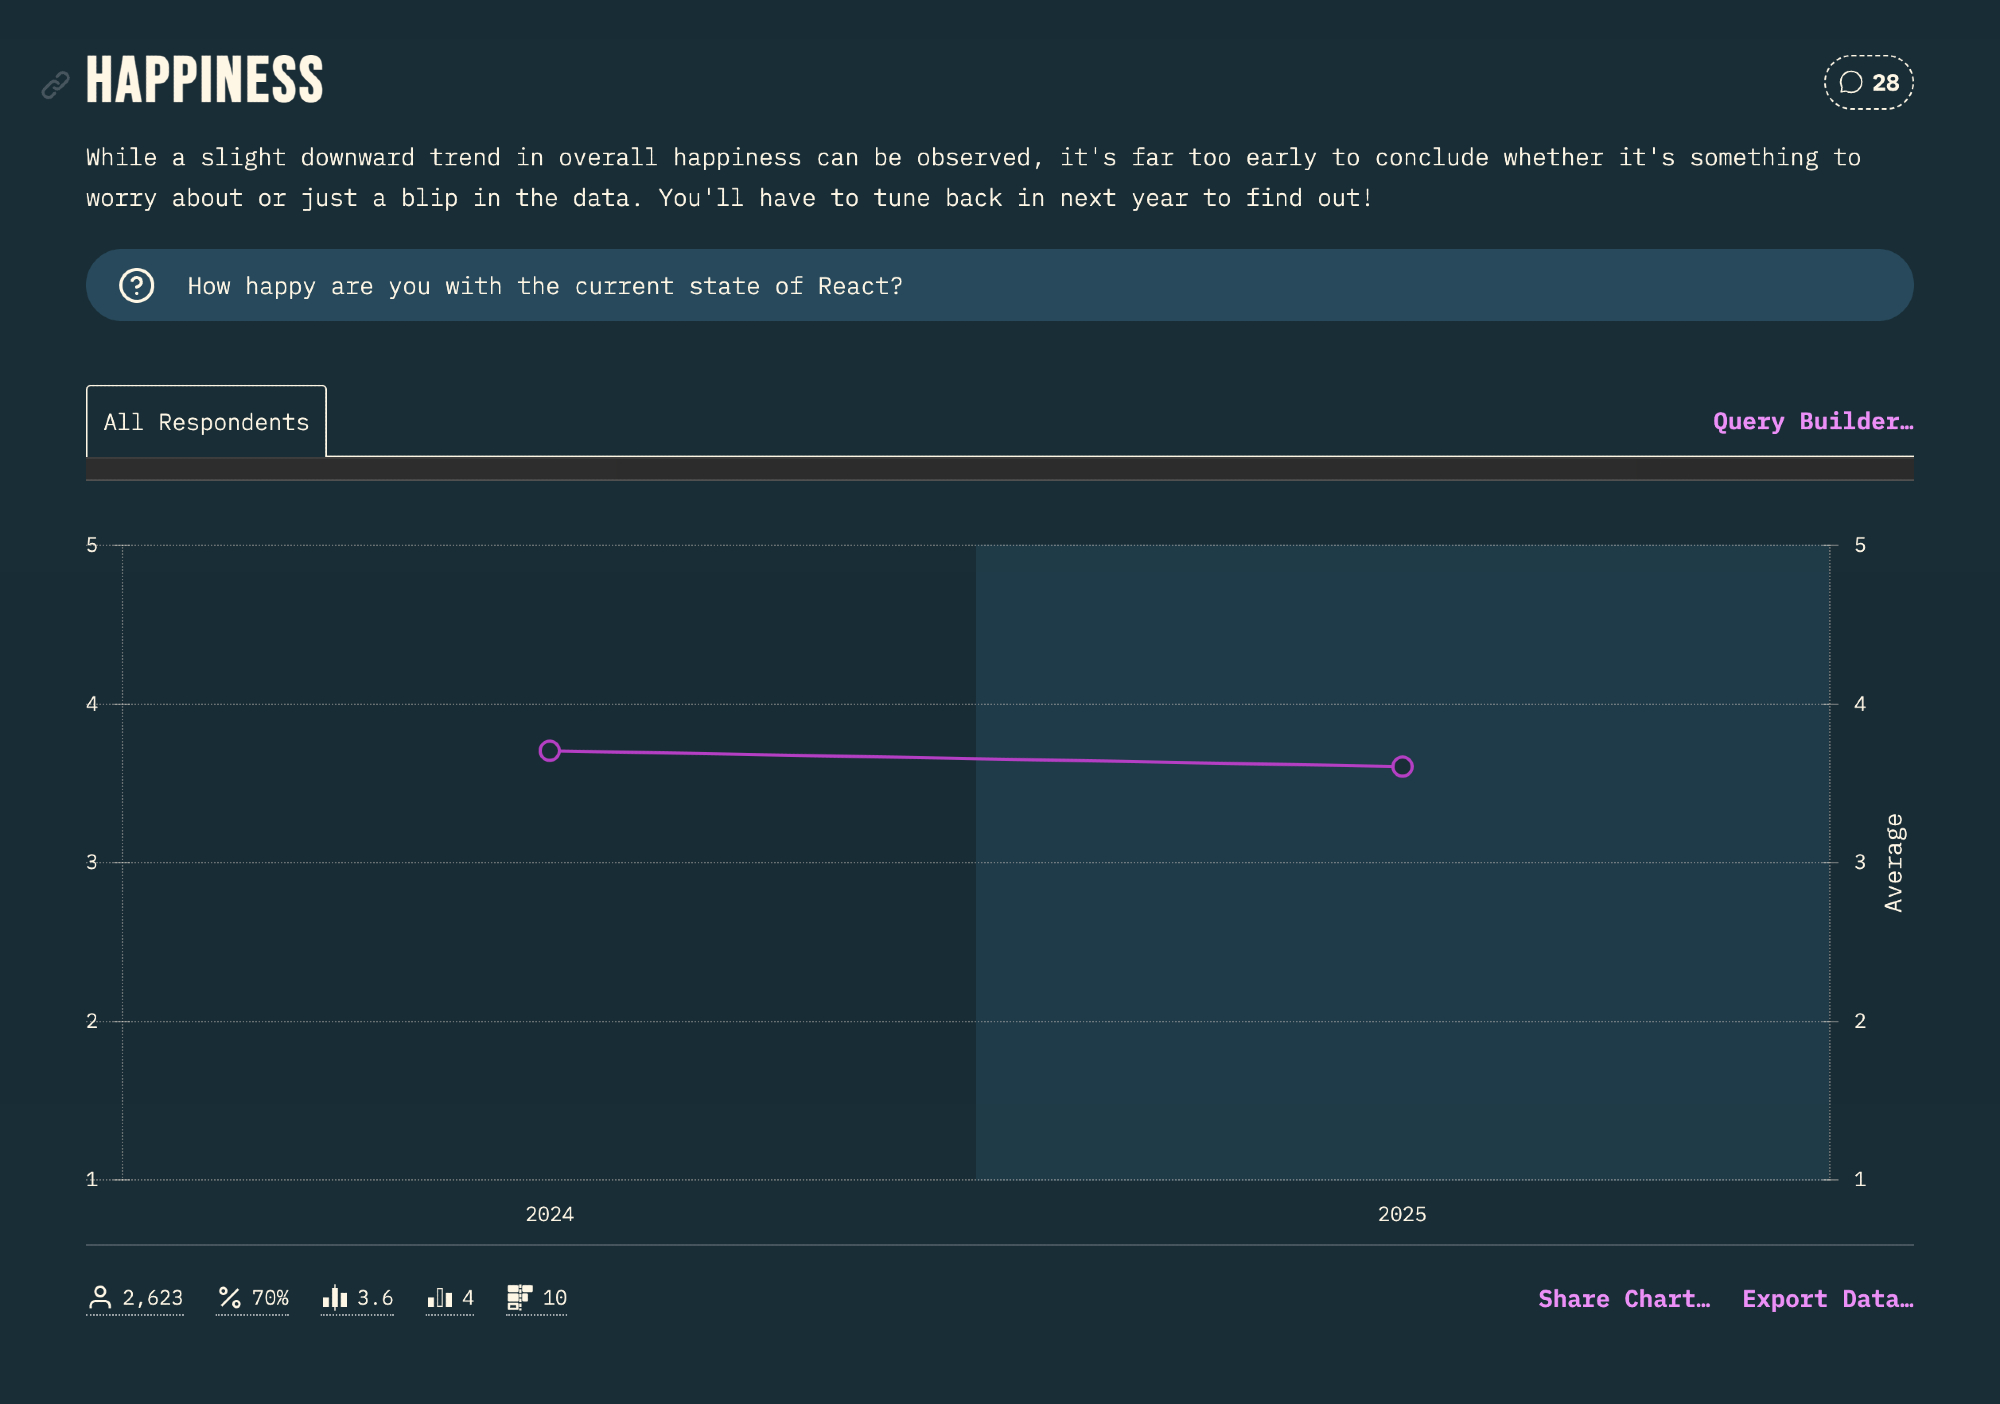Click the 2024 x-axis label

(x=550, y=1214)
